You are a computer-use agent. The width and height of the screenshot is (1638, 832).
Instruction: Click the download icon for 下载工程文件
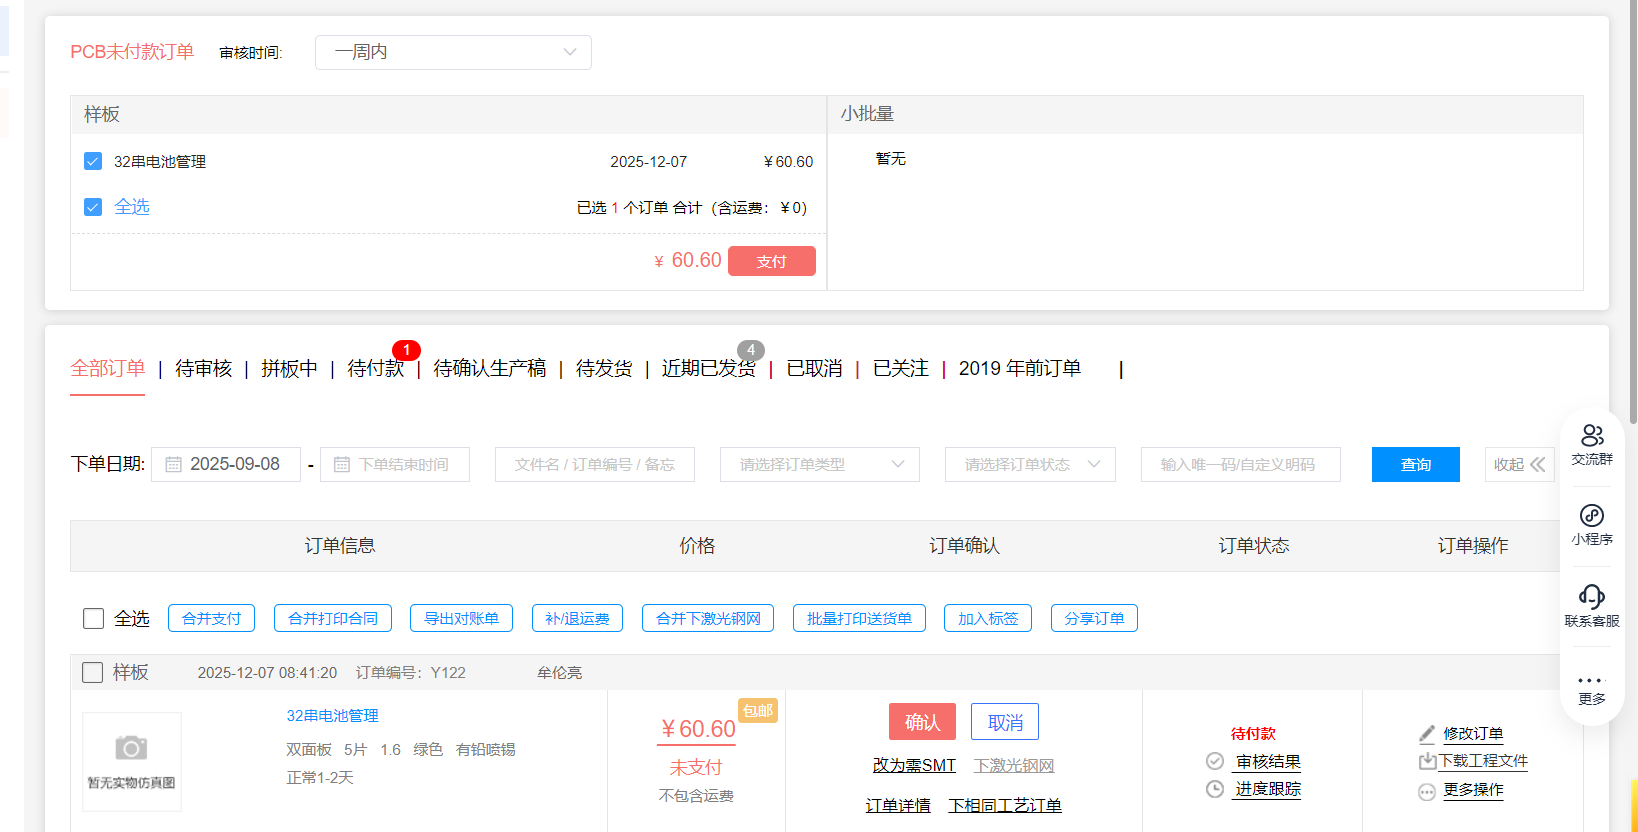coord(1427,762)
